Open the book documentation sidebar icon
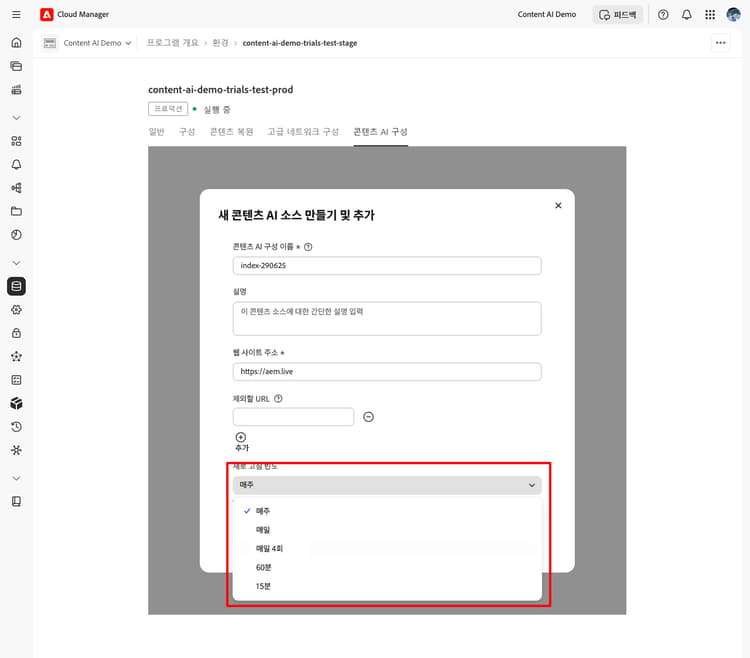750x658 pixels. pyautogui.click(x=16, y=502)
